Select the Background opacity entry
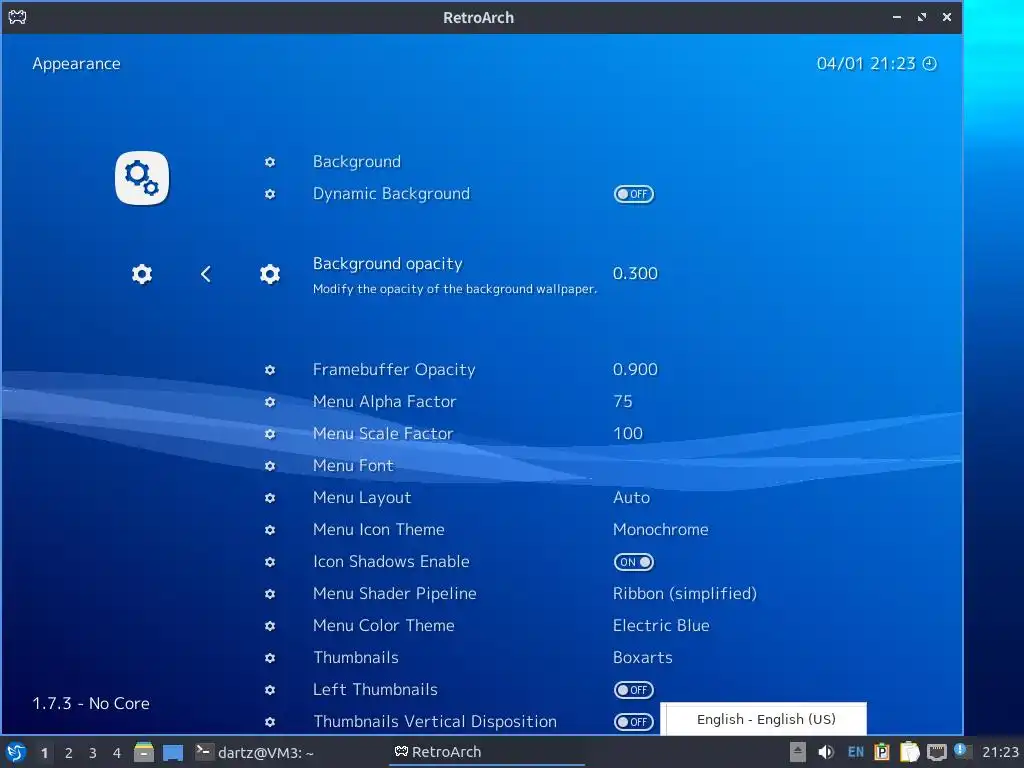 pos(387,264)
